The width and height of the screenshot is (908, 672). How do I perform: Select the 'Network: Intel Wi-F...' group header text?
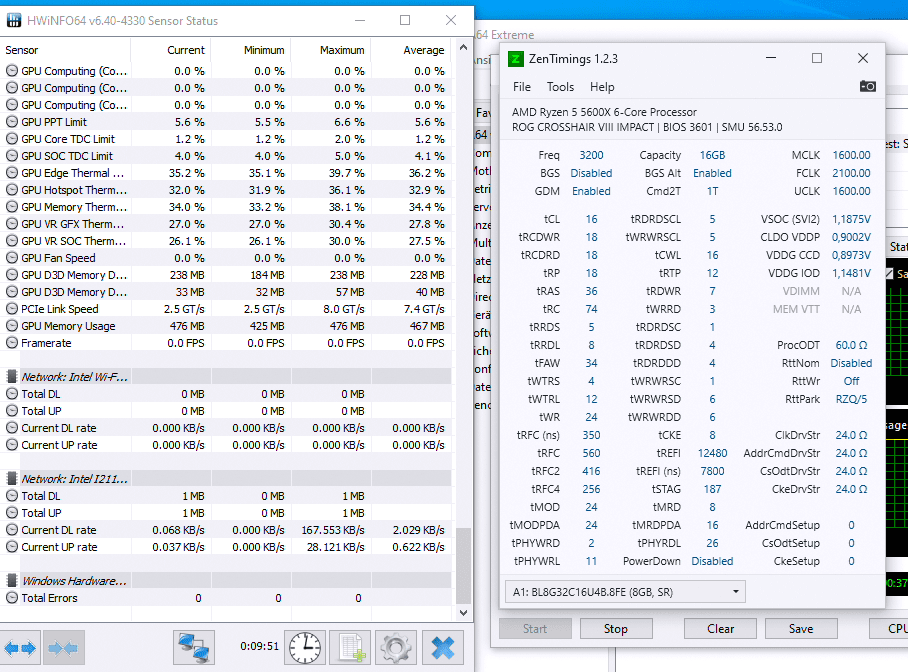[75, 377]
